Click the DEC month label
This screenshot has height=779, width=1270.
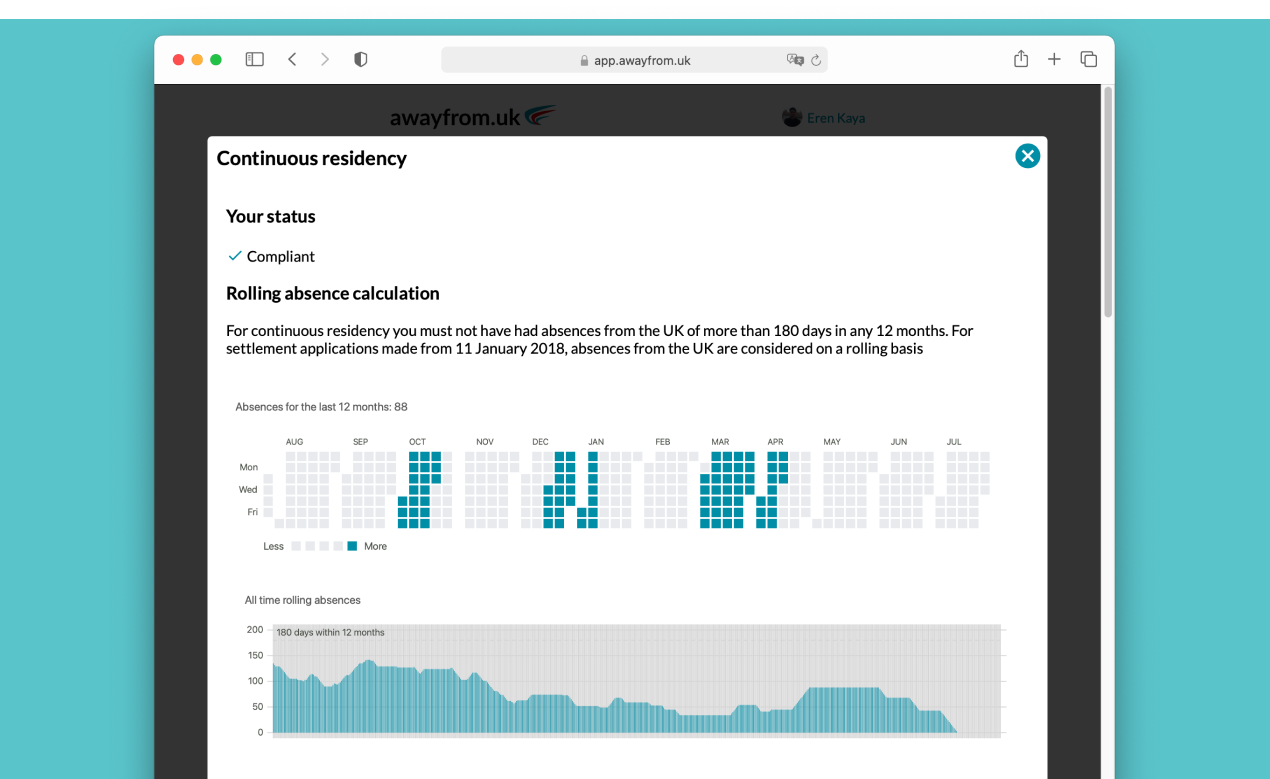540,442
